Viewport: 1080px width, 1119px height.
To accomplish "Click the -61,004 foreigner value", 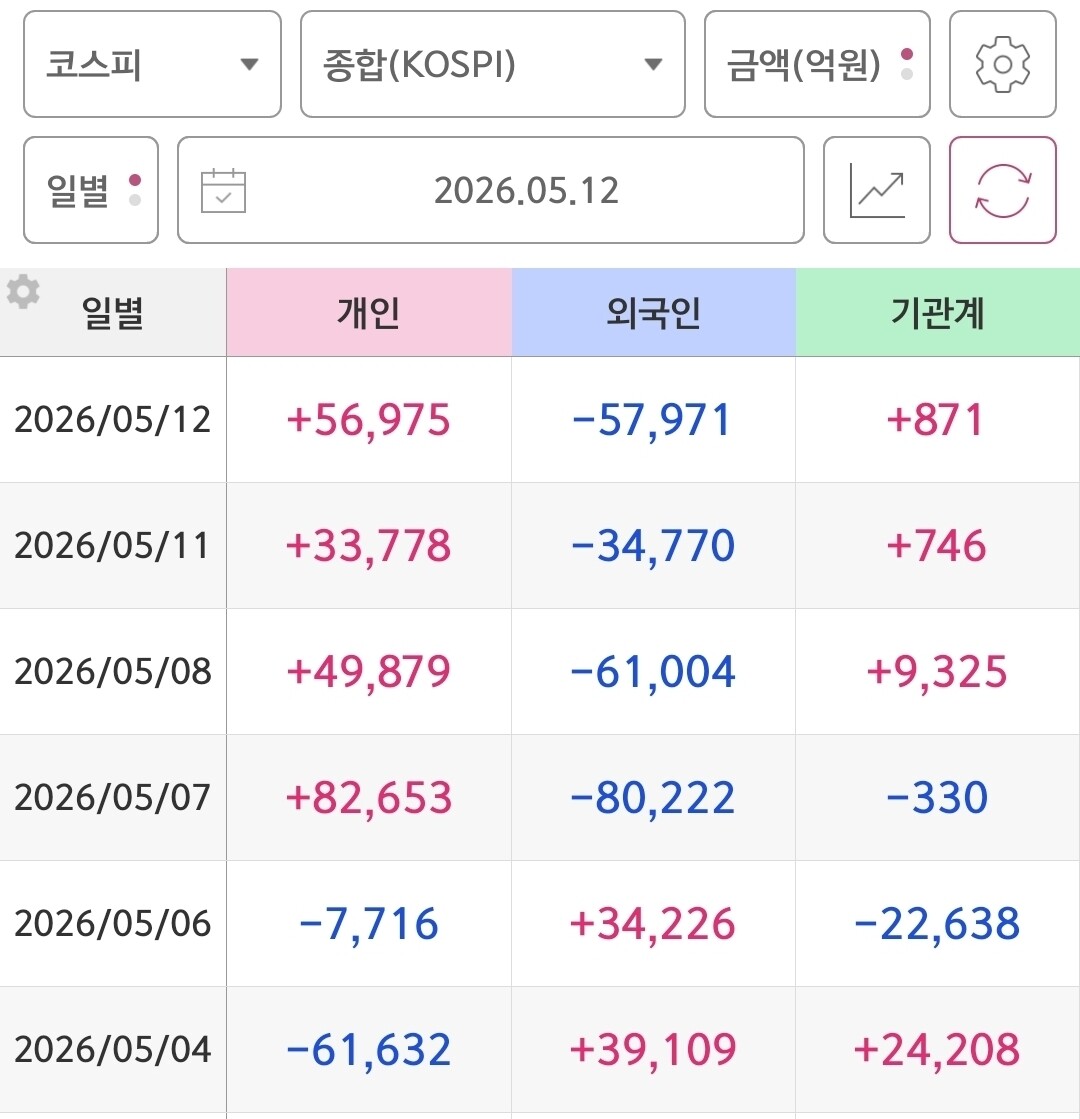I will pos(652,672).
